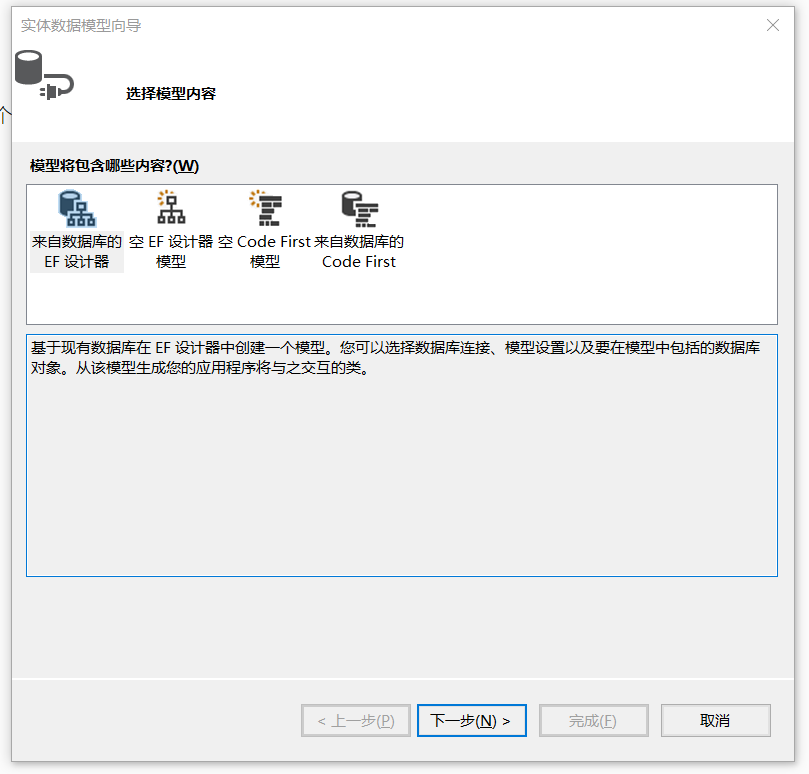Click the 实体数据模型向导 window title
Viewport: 809px width, 774px height.
(81, 25)
